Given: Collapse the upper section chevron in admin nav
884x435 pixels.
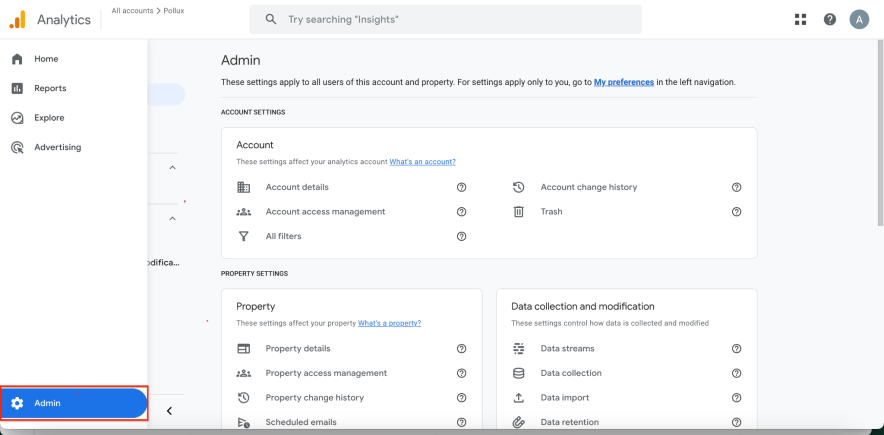Looking at the screenshot, I should tap(173, 167).
